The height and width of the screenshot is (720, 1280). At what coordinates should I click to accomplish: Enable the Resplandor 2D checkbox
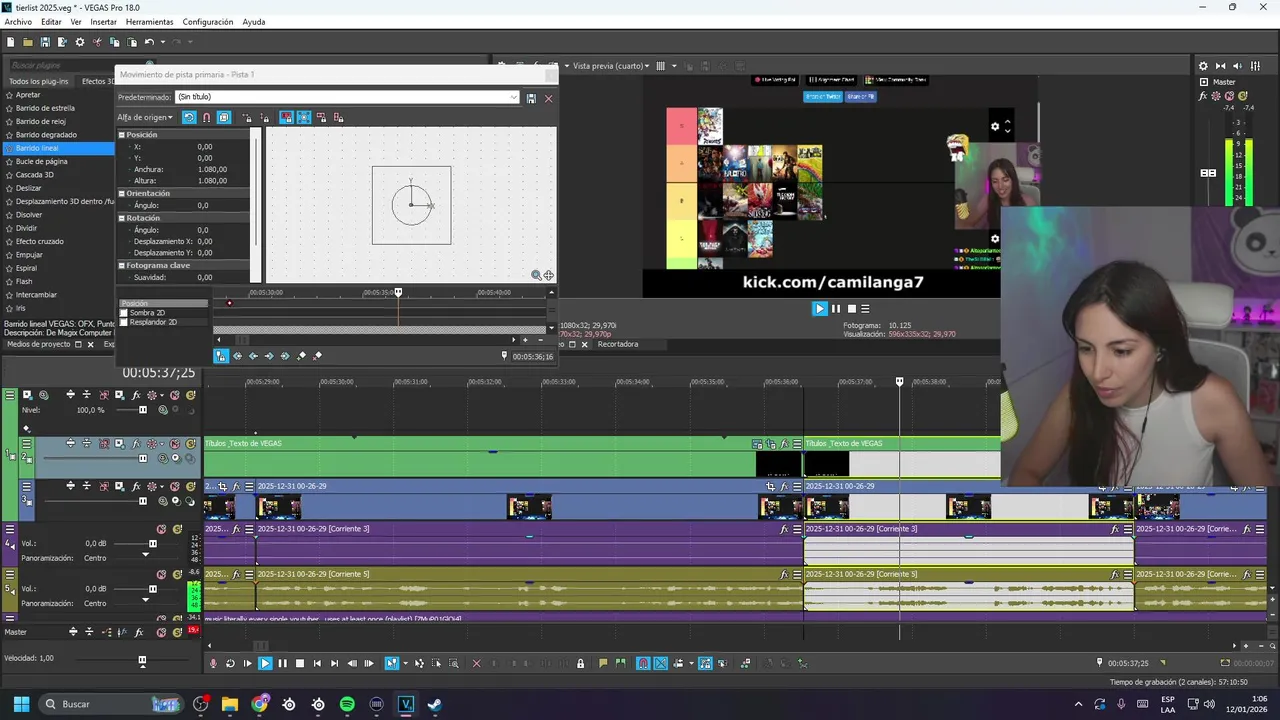pyautogui.click(x=124, y=322)
